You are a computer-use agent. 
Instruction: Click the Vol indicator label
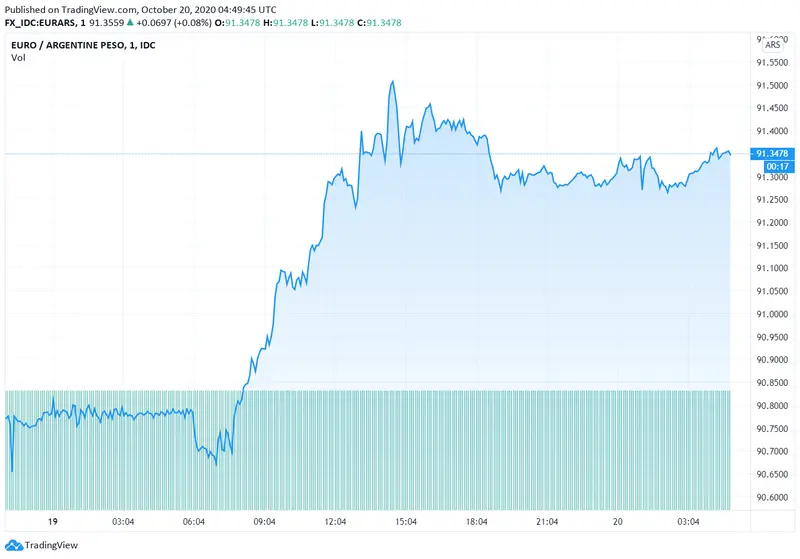click(18, 58)
